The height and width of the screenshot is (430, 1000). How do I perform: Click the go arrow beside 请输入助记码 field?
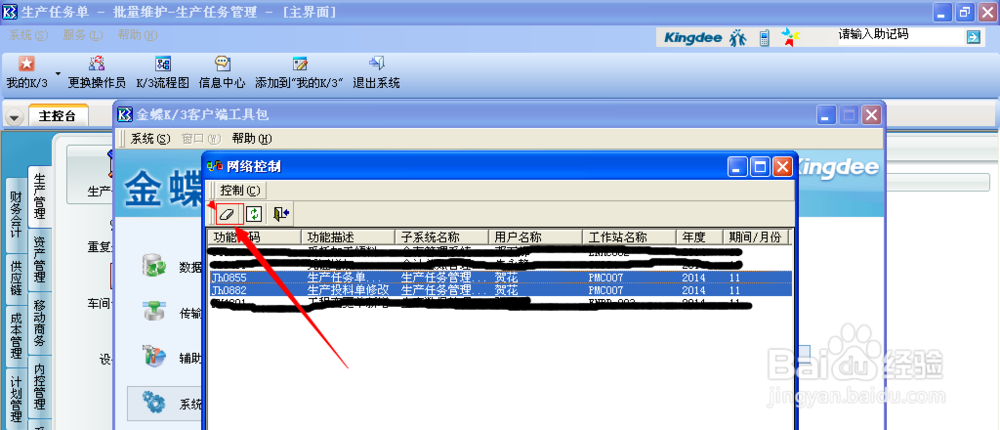click(973, 37)
